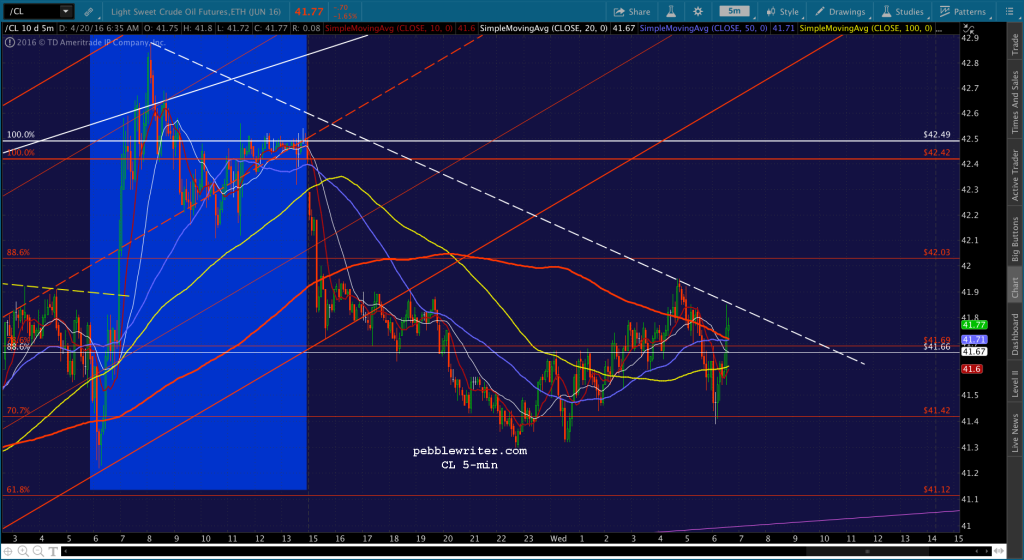Open the Studies menu
This screenshot has height=560, width=1024.
pyautogui.click(x=903, y=12)
